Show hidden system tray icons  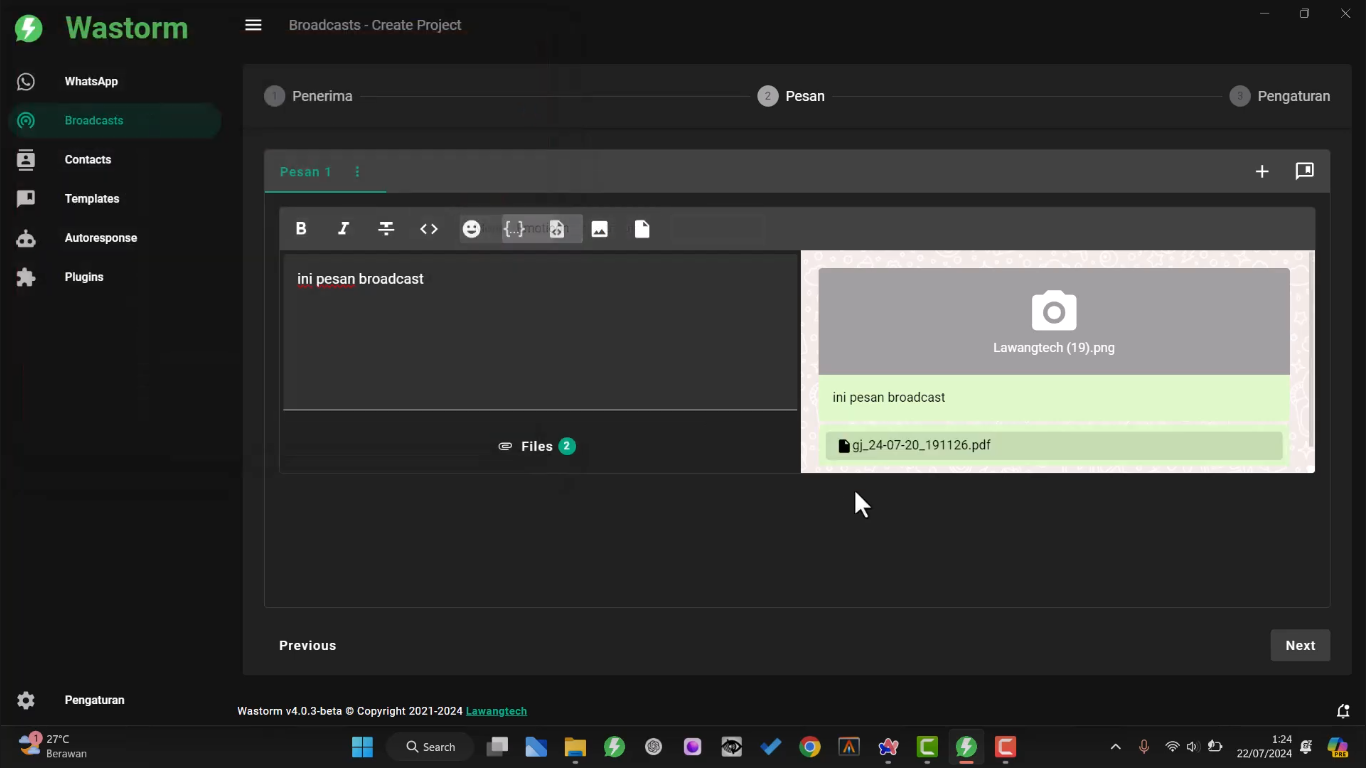pyautogui.click(x=1116, y=747)
